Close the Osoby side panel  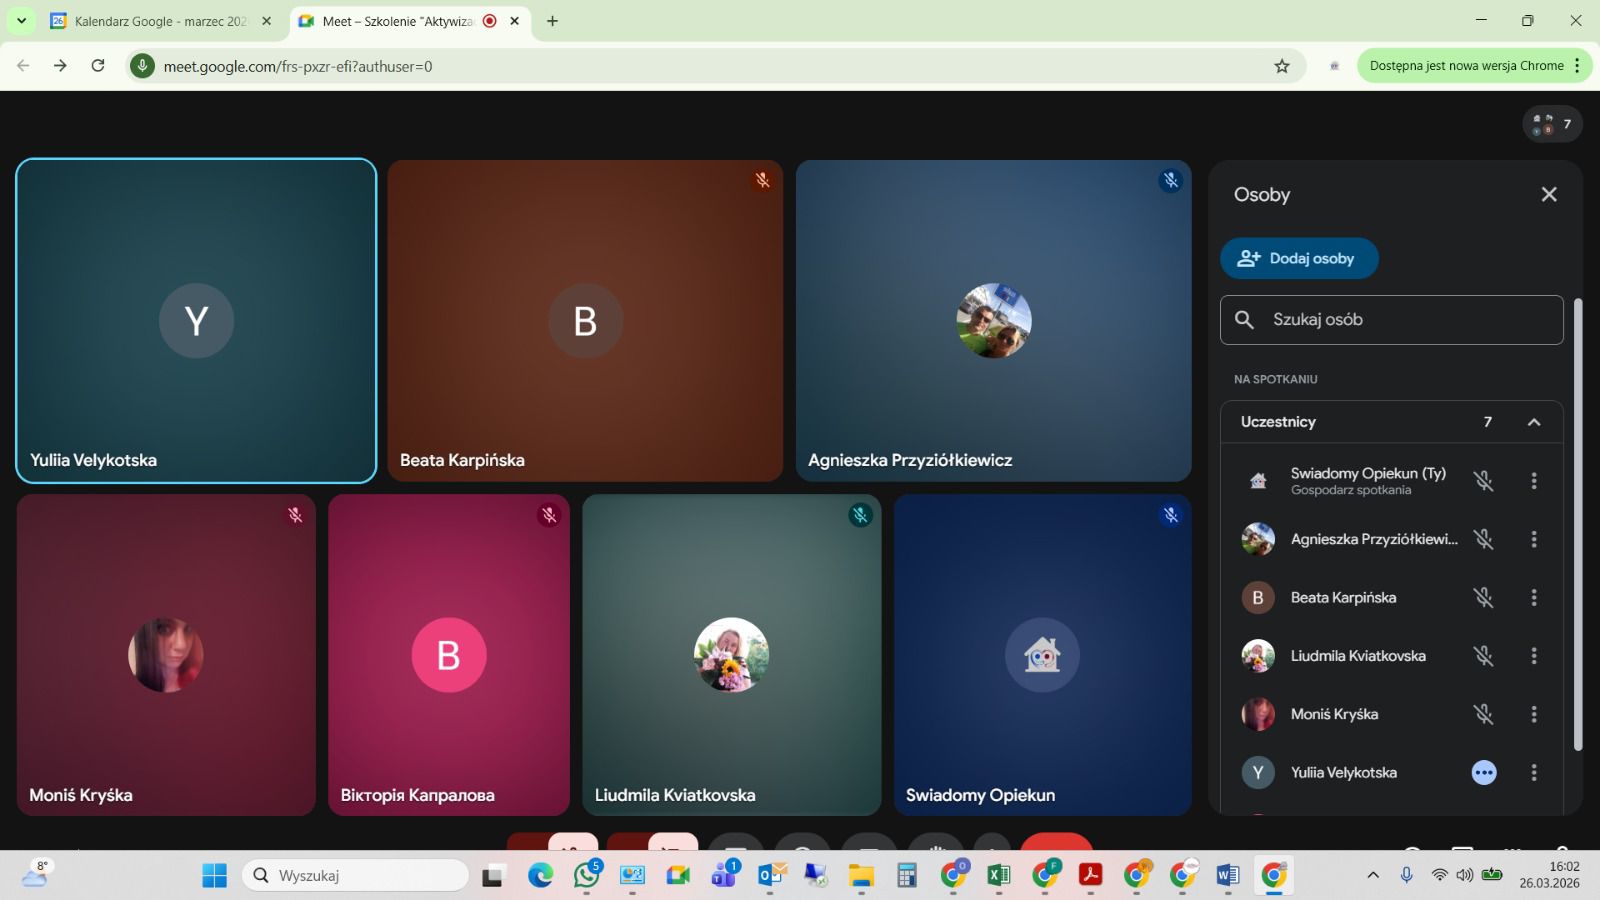[x=1548, y=194]
